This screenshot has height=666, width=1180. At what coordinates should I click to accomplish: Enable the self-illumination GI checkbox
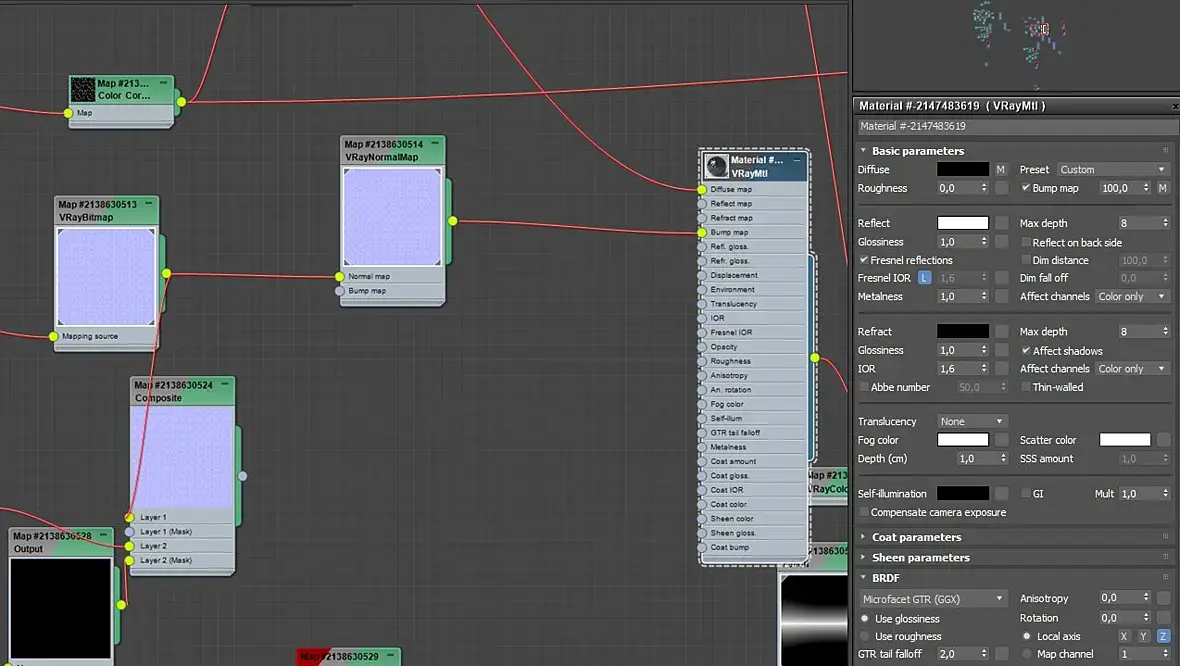point(1026,494)
